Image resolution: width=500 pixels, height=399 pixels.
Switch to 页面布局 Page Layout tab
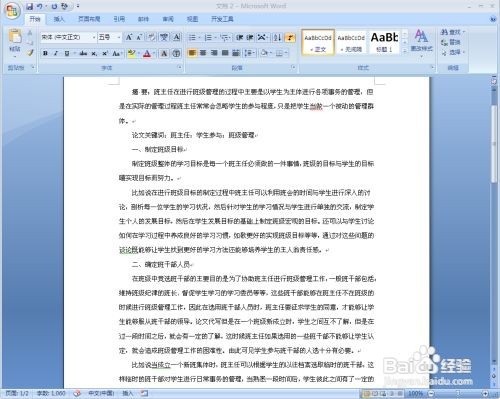[x=89, y=19]
